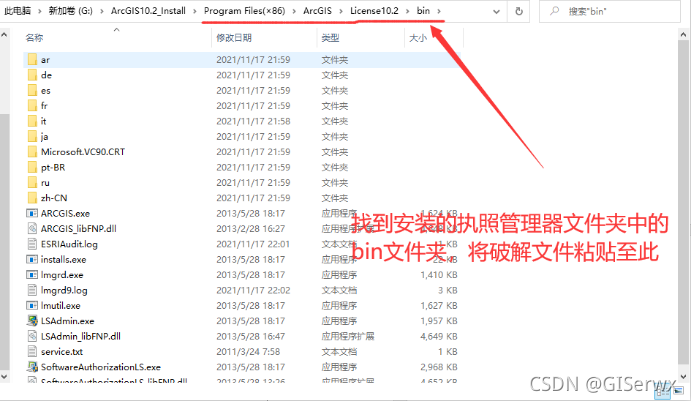The width and height of the screenshot is (692, 402).
Task: Sort files by 名称 column header
Action: pos(34,38)
